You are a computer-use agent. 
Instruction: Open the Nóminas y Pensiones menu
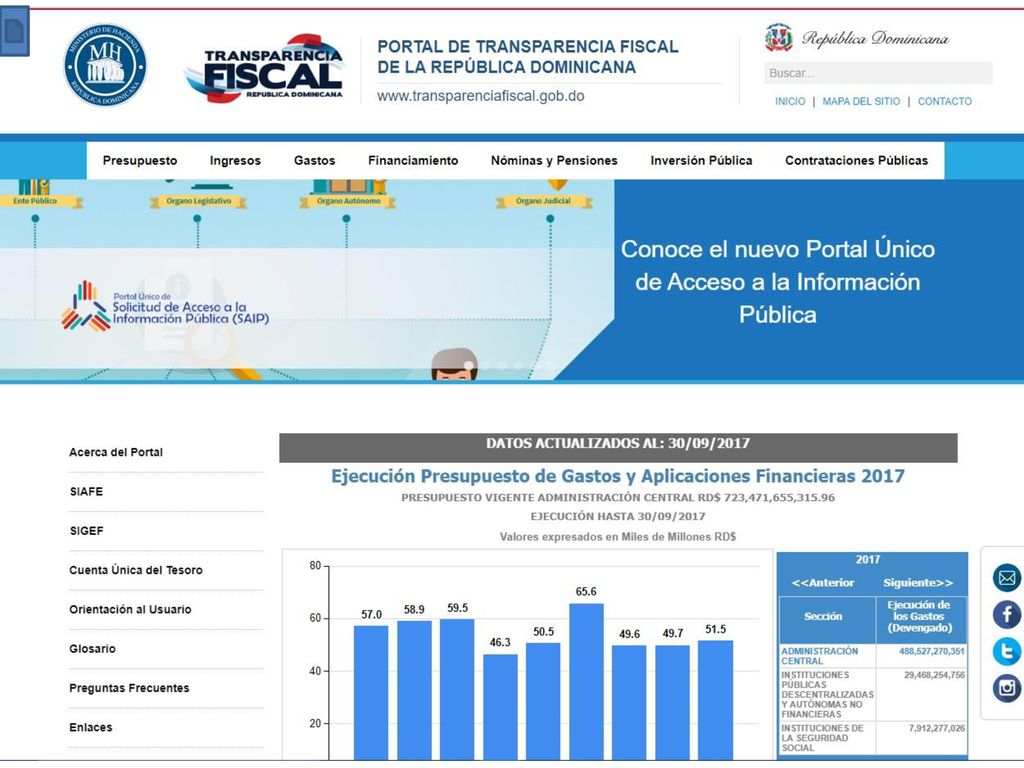click(554, 161)
